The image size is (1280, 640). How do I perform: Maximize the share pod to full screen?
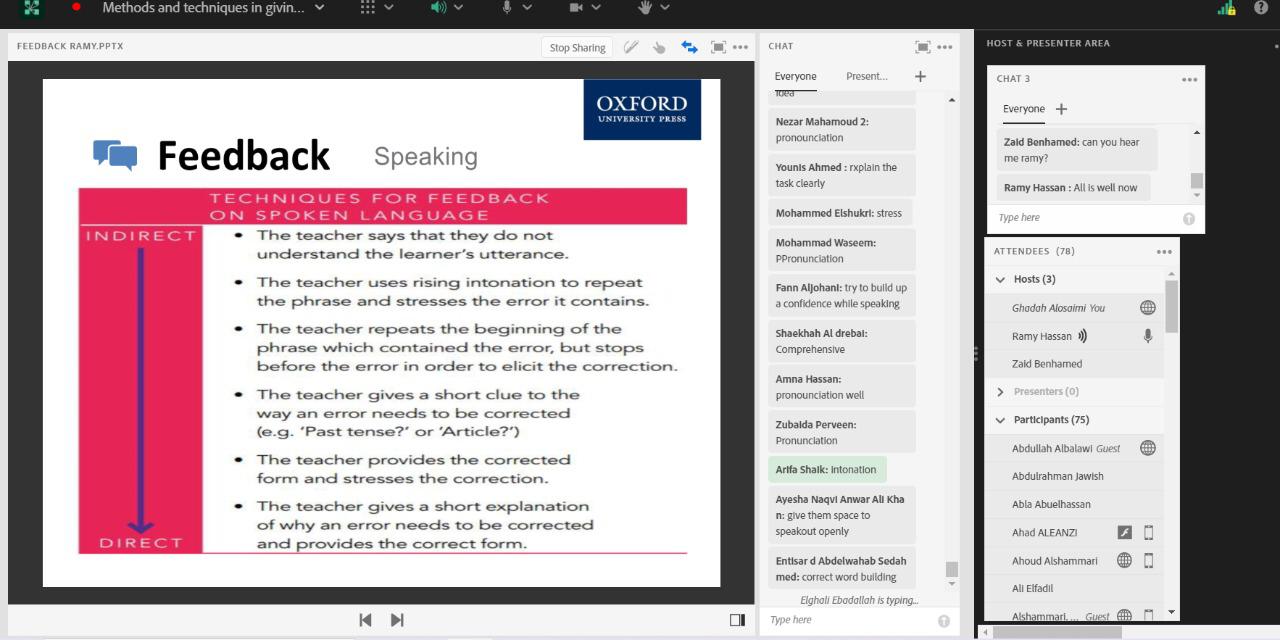click(x=718, y=47)
